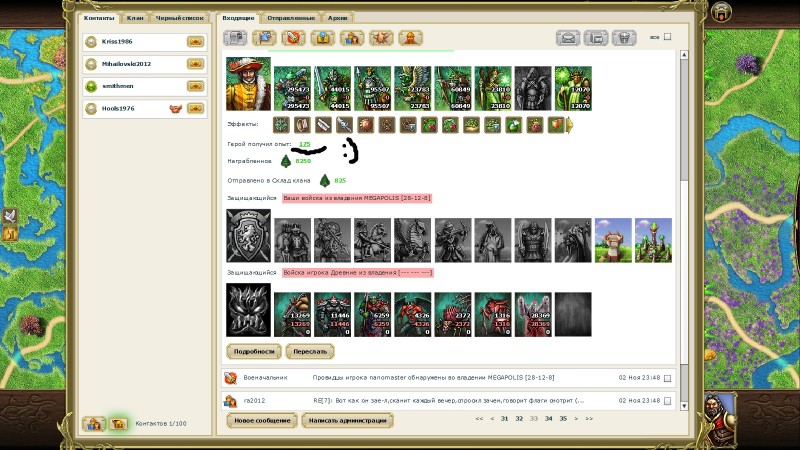Switch to the Клан tab

(x=135, y=18)
